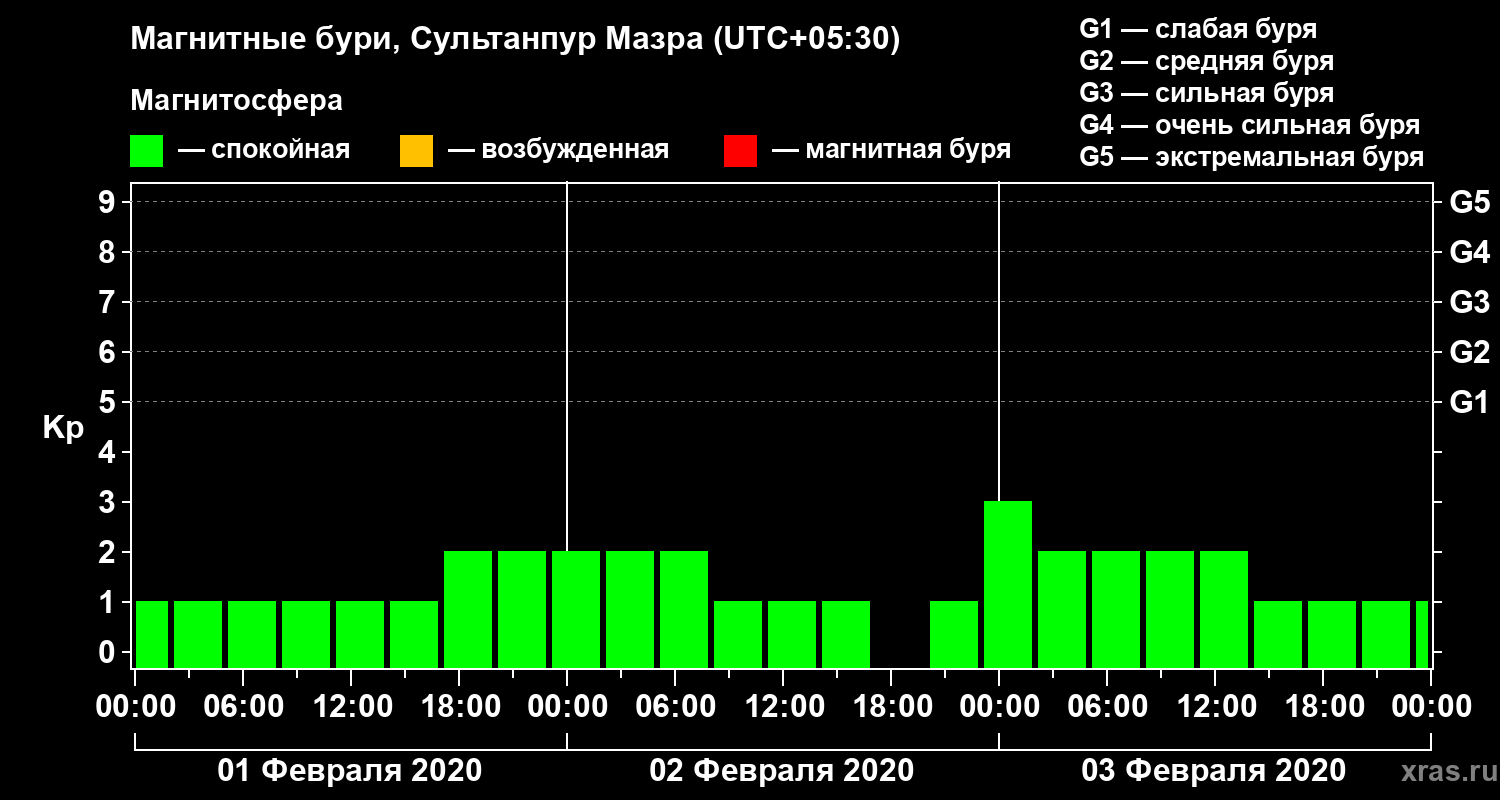Click the 'G1' label on the right-hand axis
Screen dimensions: 1500x800
point(1470,402)
